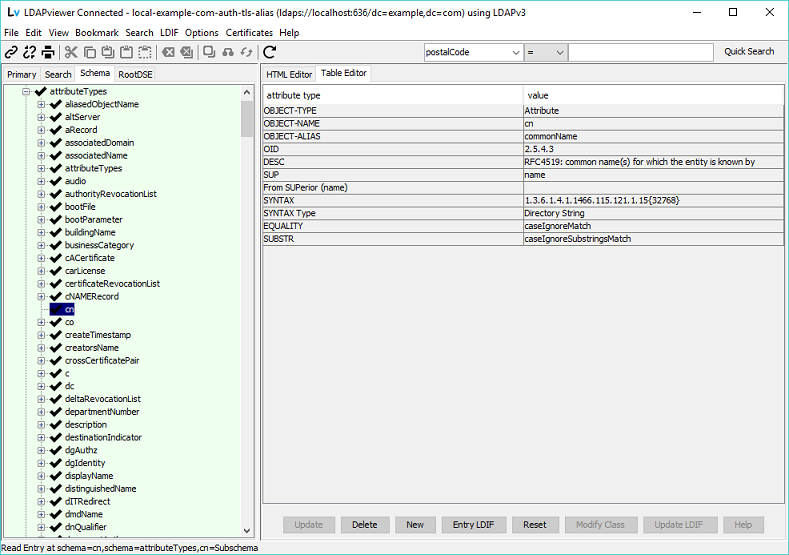Click the delete entry X icon
This screenshot has height=555, width=789.
[168, 52]
